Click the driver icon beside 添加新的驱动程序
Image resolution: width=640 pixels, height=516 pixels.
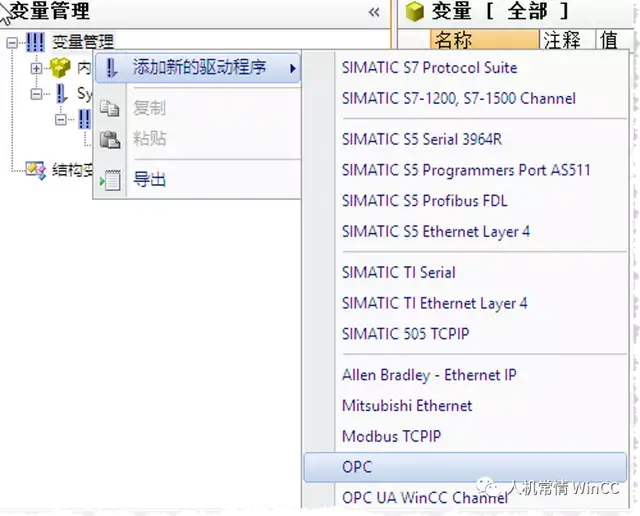(111, 67)
